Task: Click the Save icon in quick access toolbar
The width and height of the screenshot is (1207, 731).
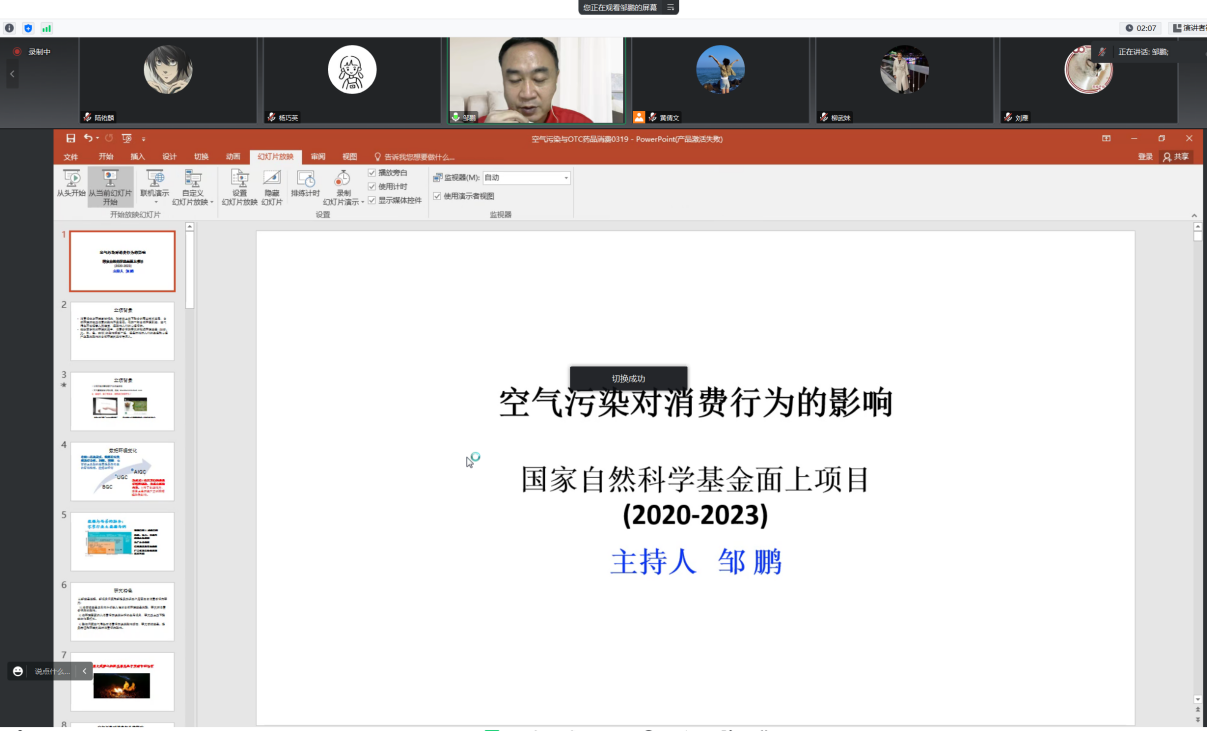Action: (x=71, y=138)
